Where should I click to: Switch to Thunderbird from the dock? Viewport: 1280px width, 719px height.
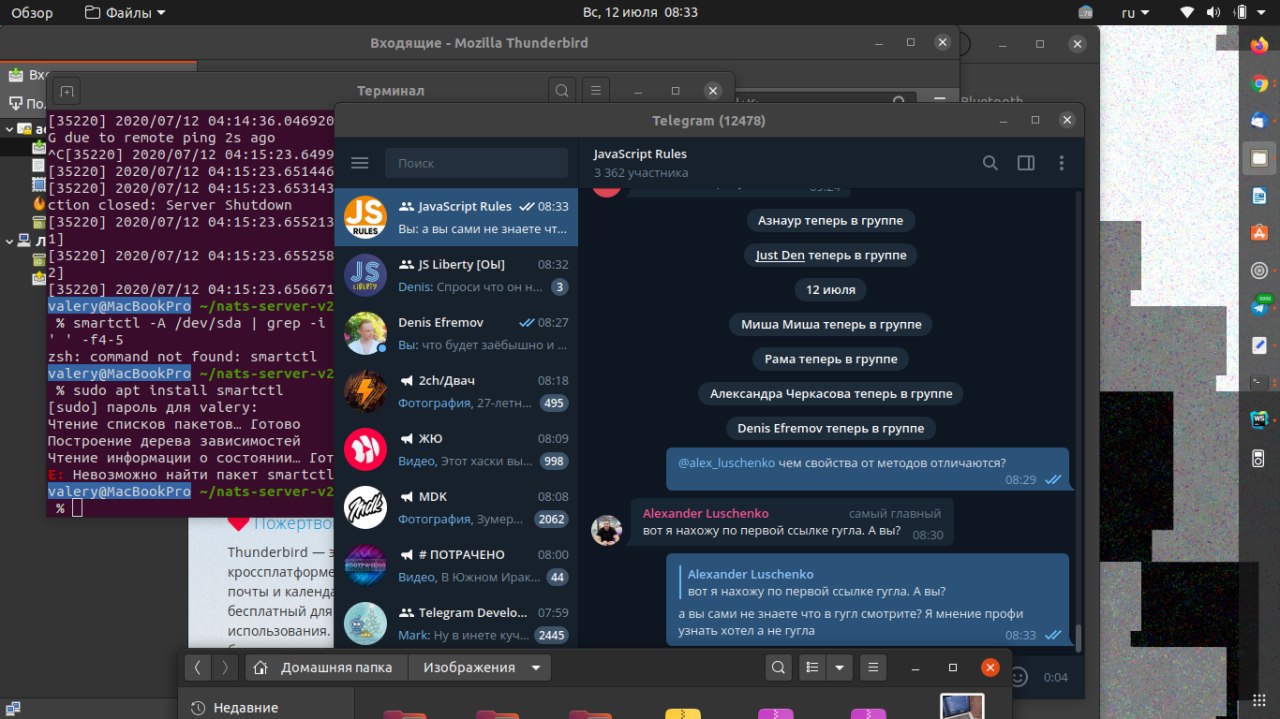coord(1259,121)
